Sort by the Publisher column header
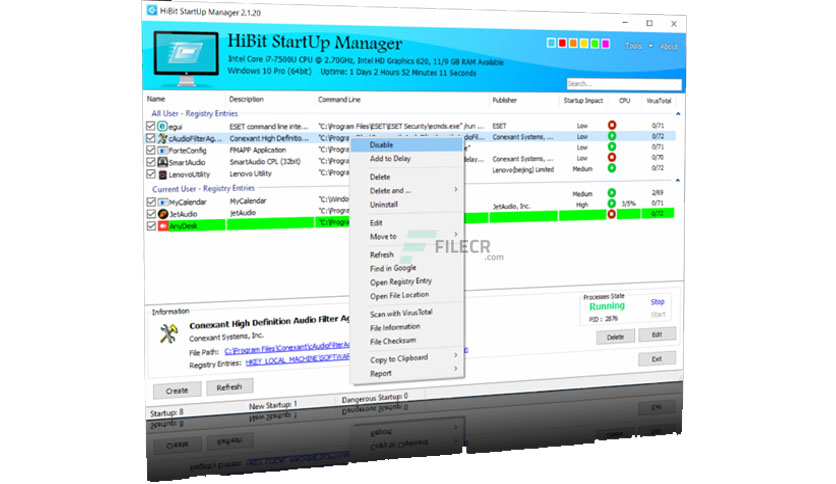The height and width of the screenshot is (484, 836). click(504, 100)
